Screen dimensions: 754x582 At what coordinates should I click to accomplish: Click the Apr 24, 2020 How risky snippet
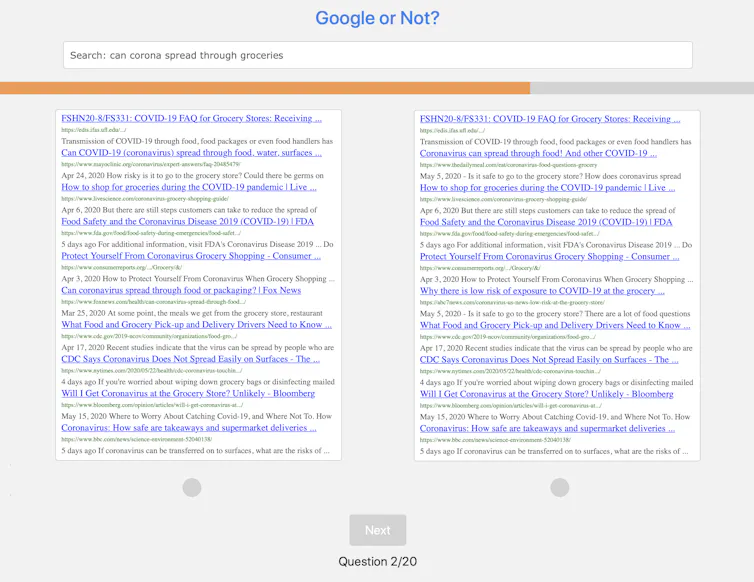coord(192,175)
